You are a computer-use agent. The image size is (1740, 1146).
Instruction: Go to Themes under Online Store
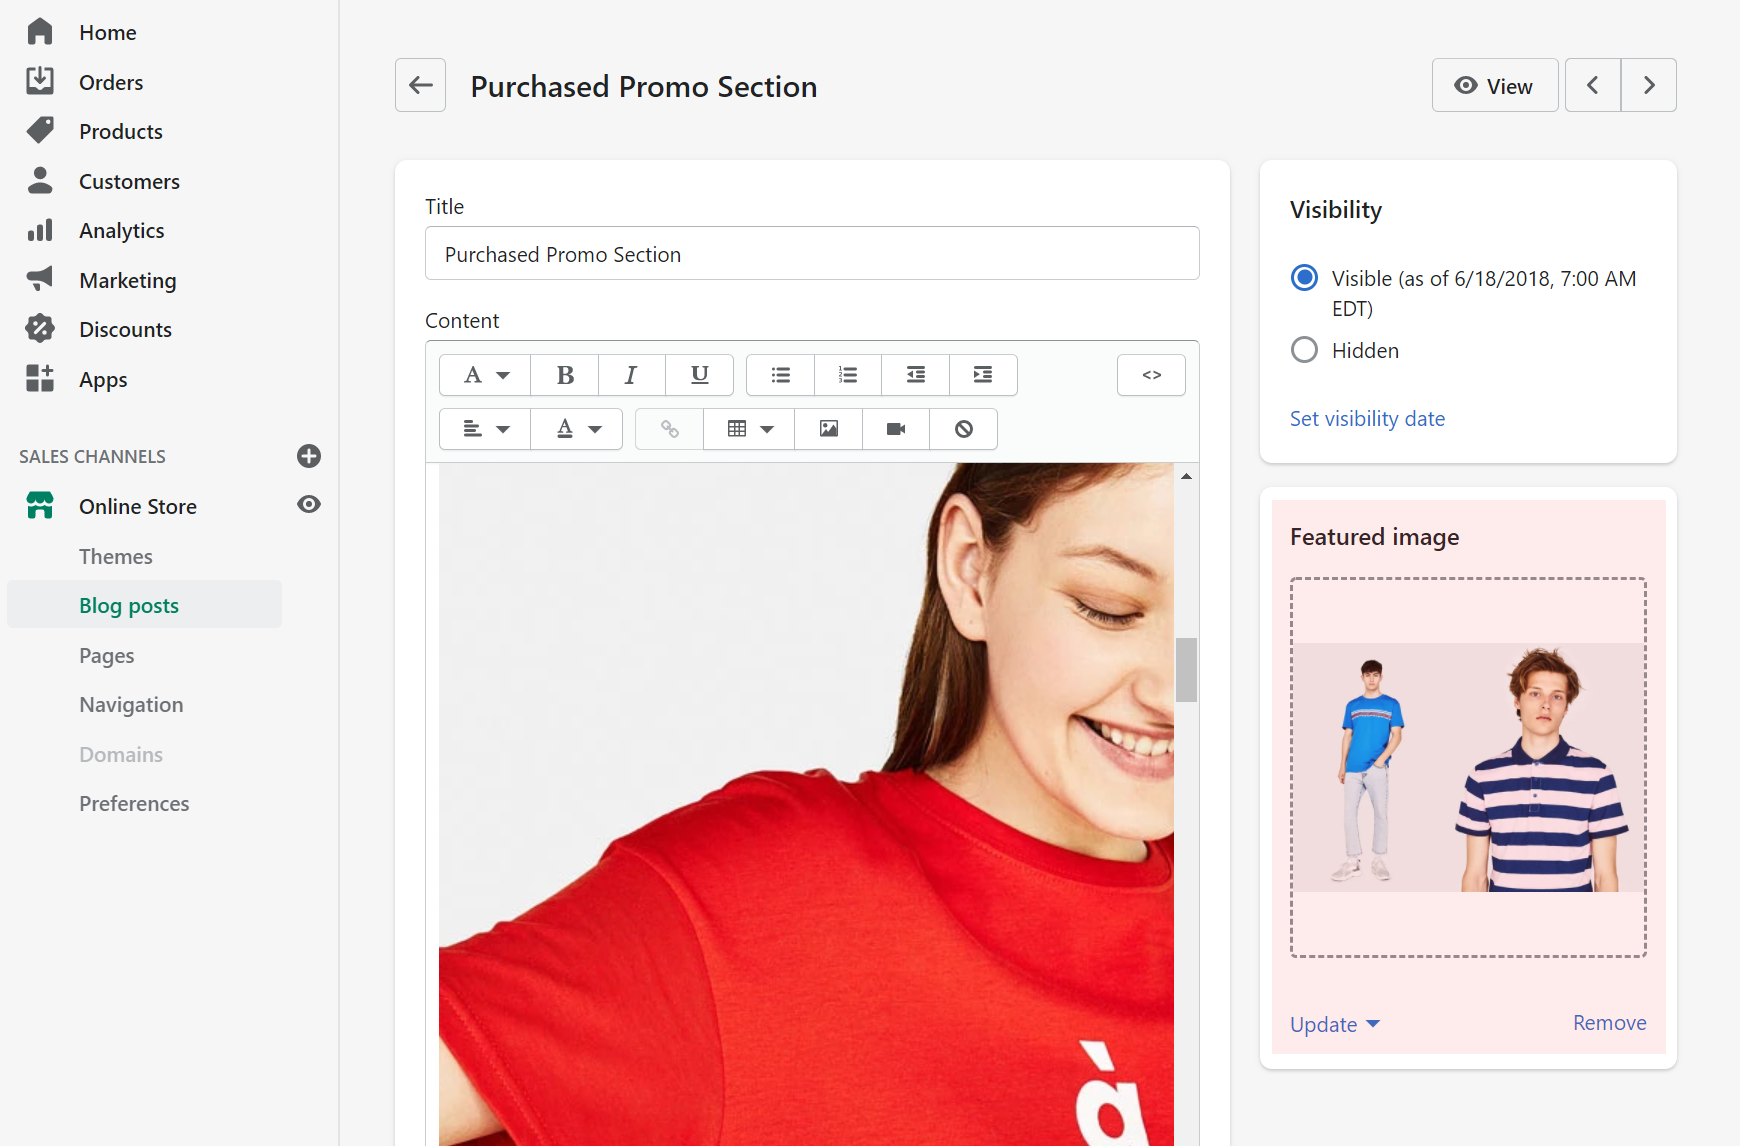(116, 557)
